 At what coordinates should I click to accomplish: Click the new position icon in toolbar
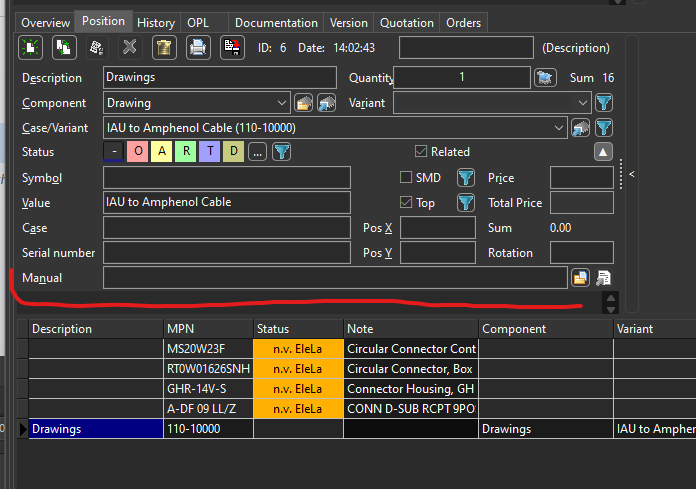pos(31,47)
